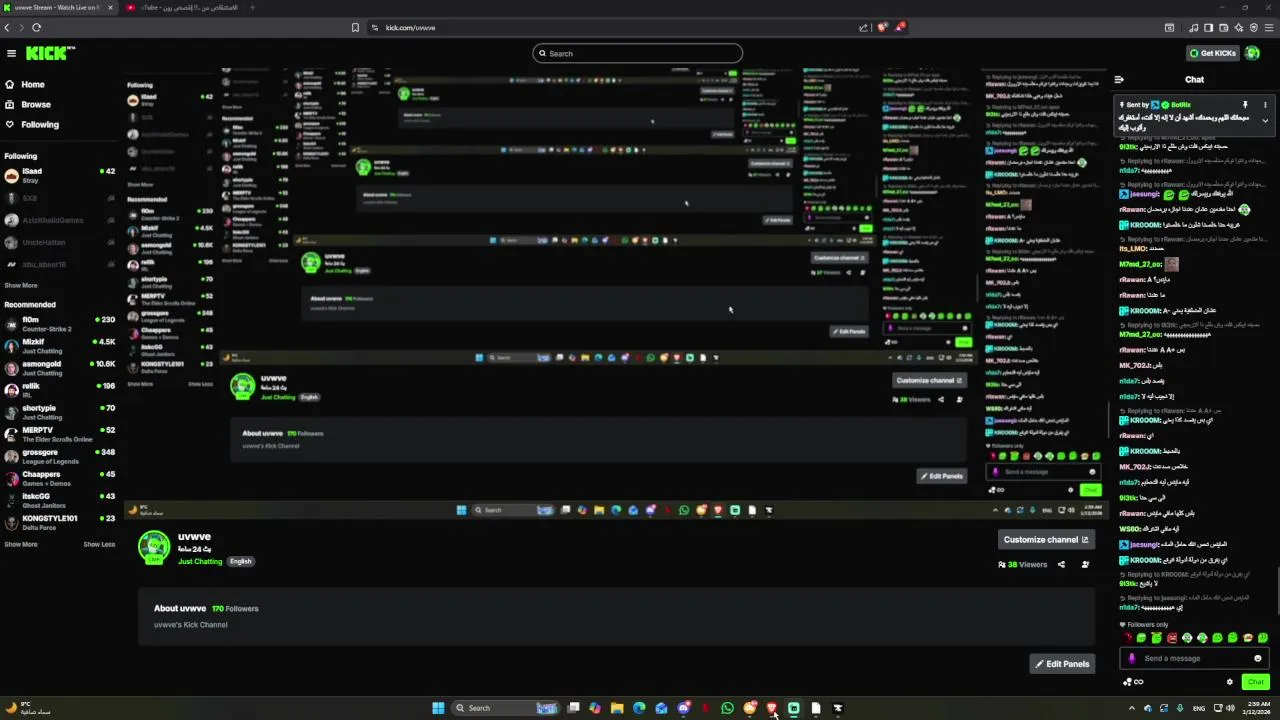
Task: Open SXB channel in Following list
Action: 60,198
